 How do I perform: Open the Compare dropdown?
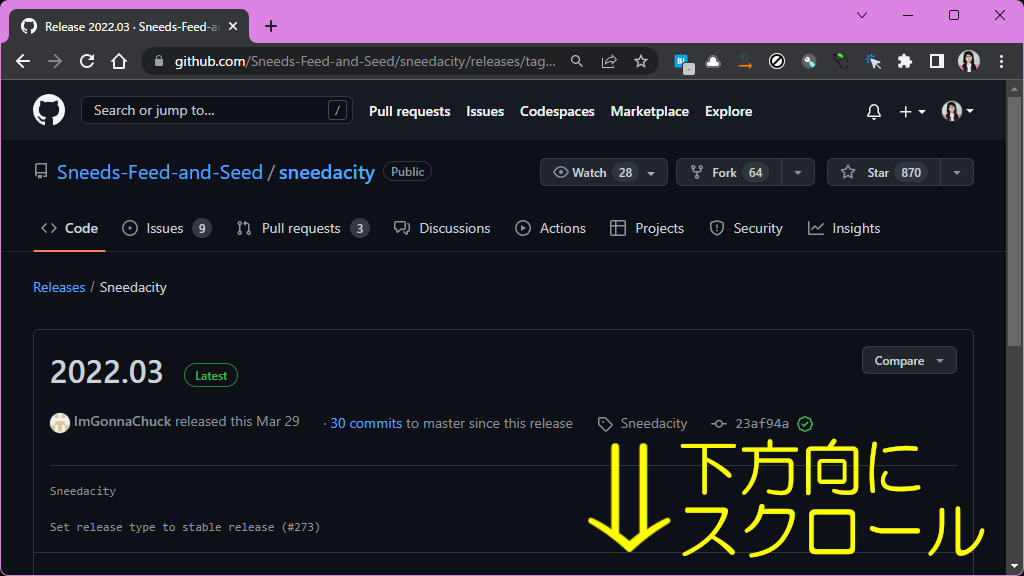(908, 360)
